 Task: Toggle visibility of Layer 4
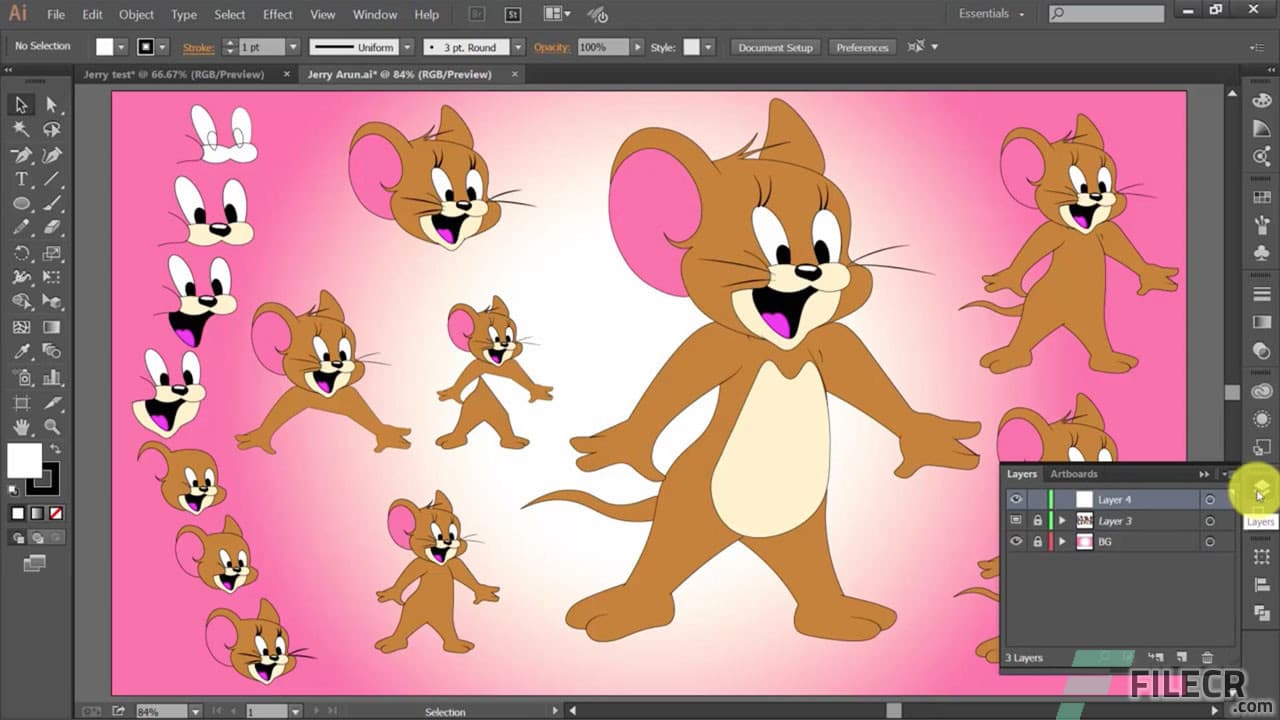click(1016, 498)
